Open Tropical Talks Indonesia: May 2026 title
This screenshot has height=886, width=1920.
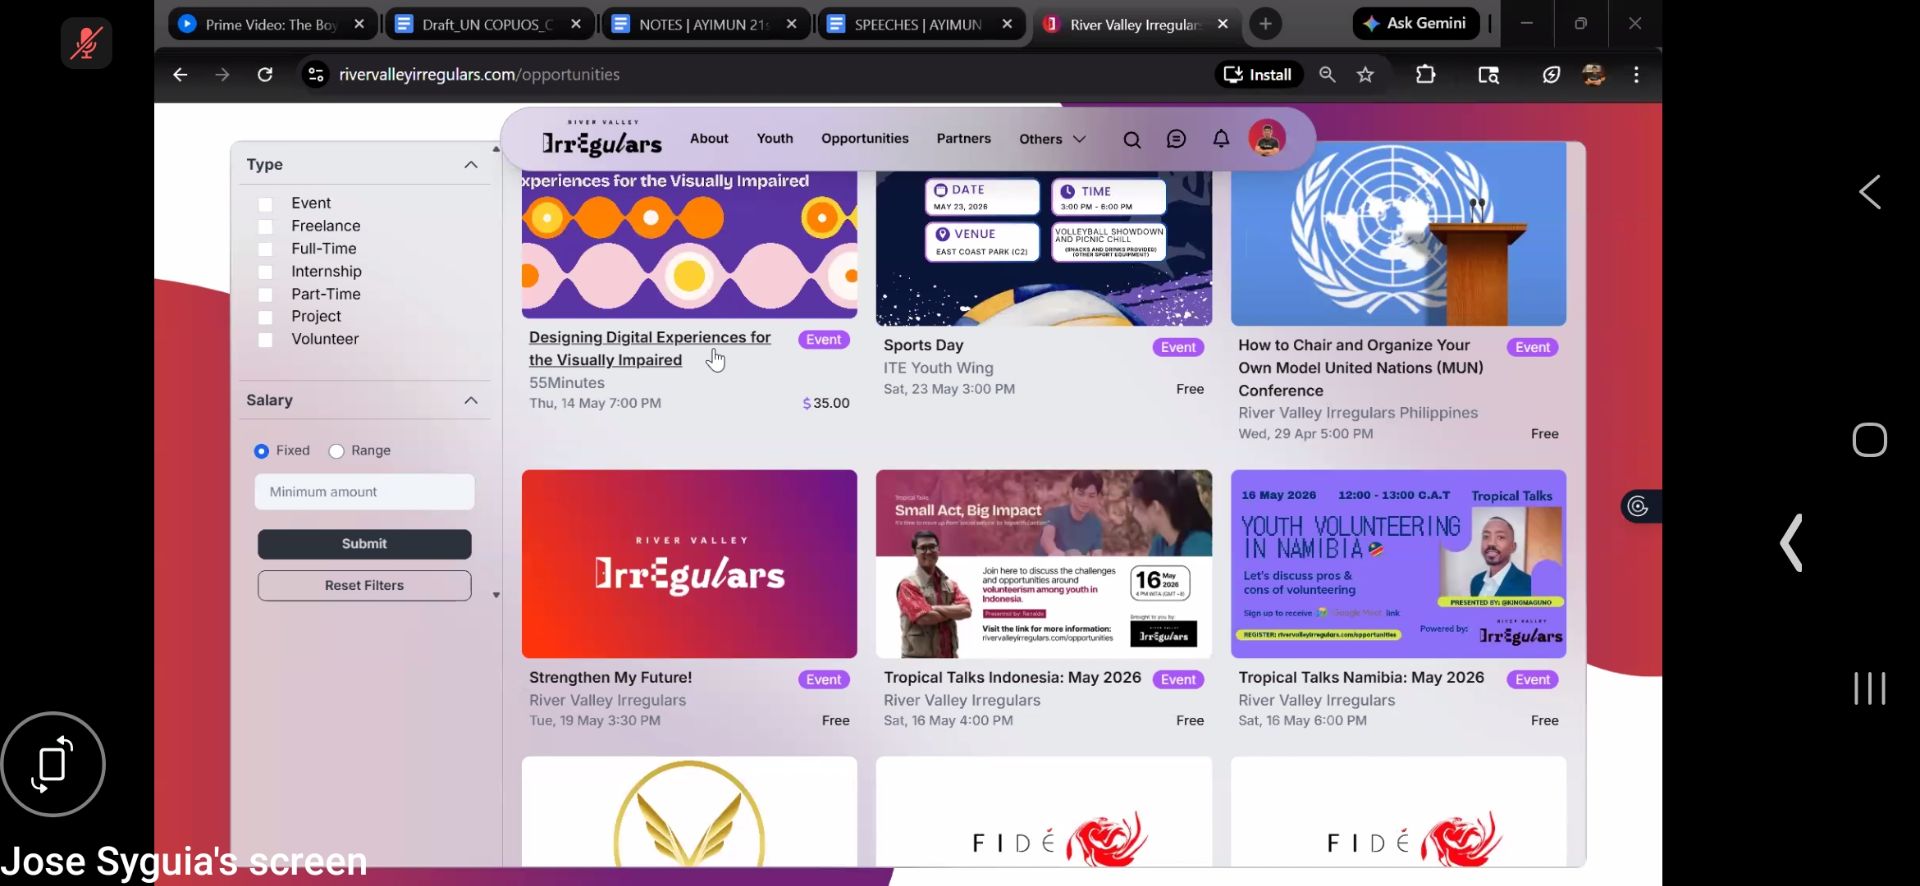tap(1012, 678)
